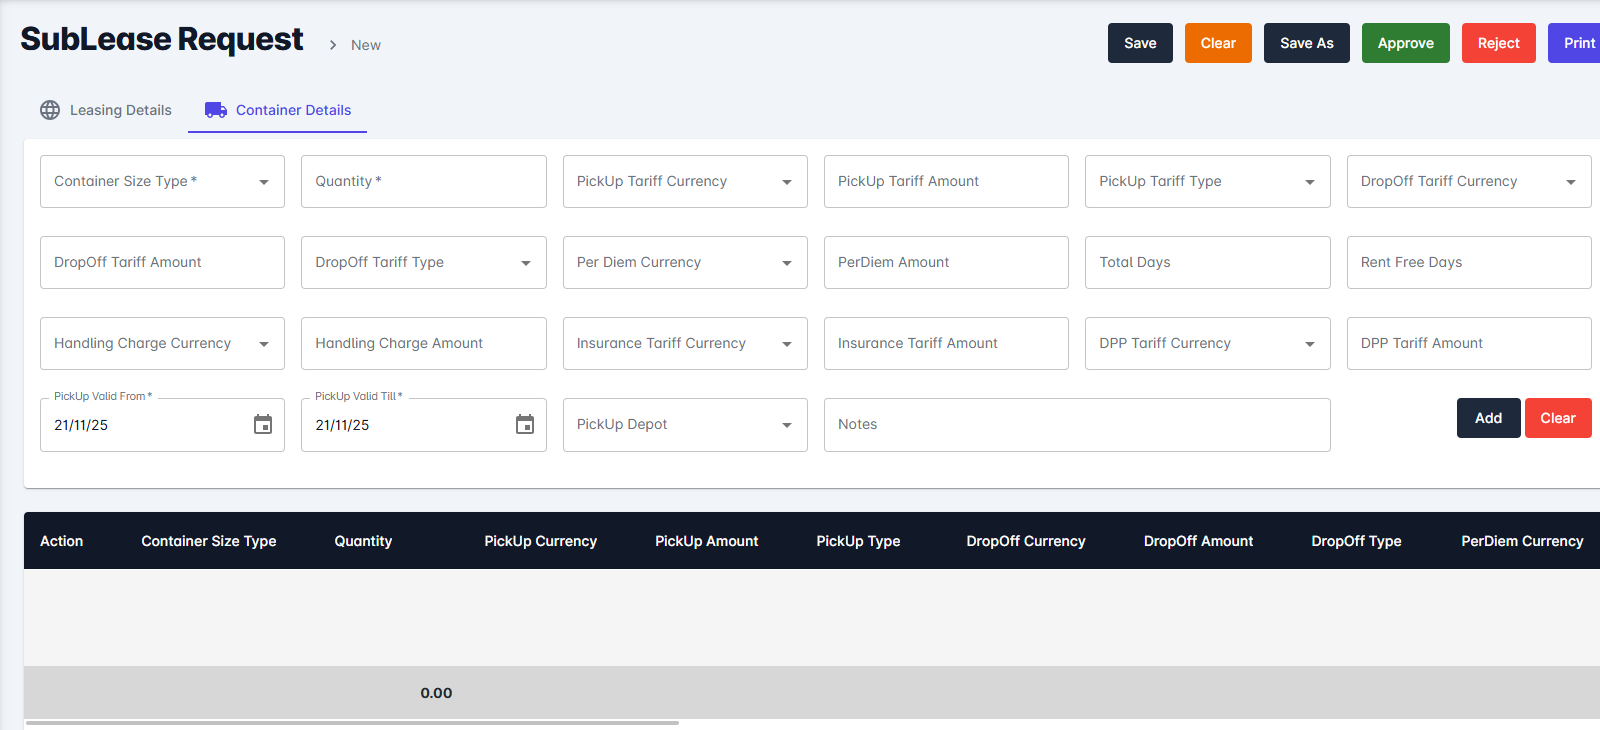Open the DropOff Tariff Type dropdown

click(525, 263)
